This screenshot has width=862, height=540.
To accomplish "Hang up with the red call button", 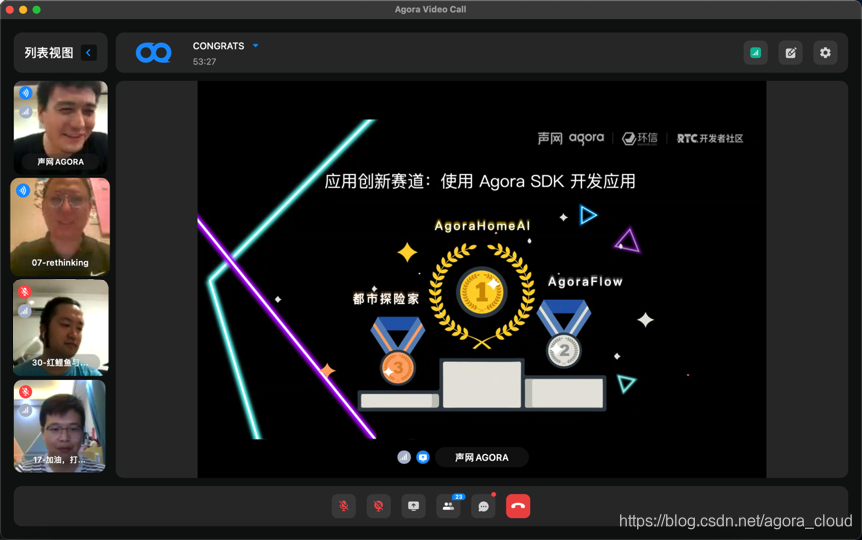I will pos(518,506).
